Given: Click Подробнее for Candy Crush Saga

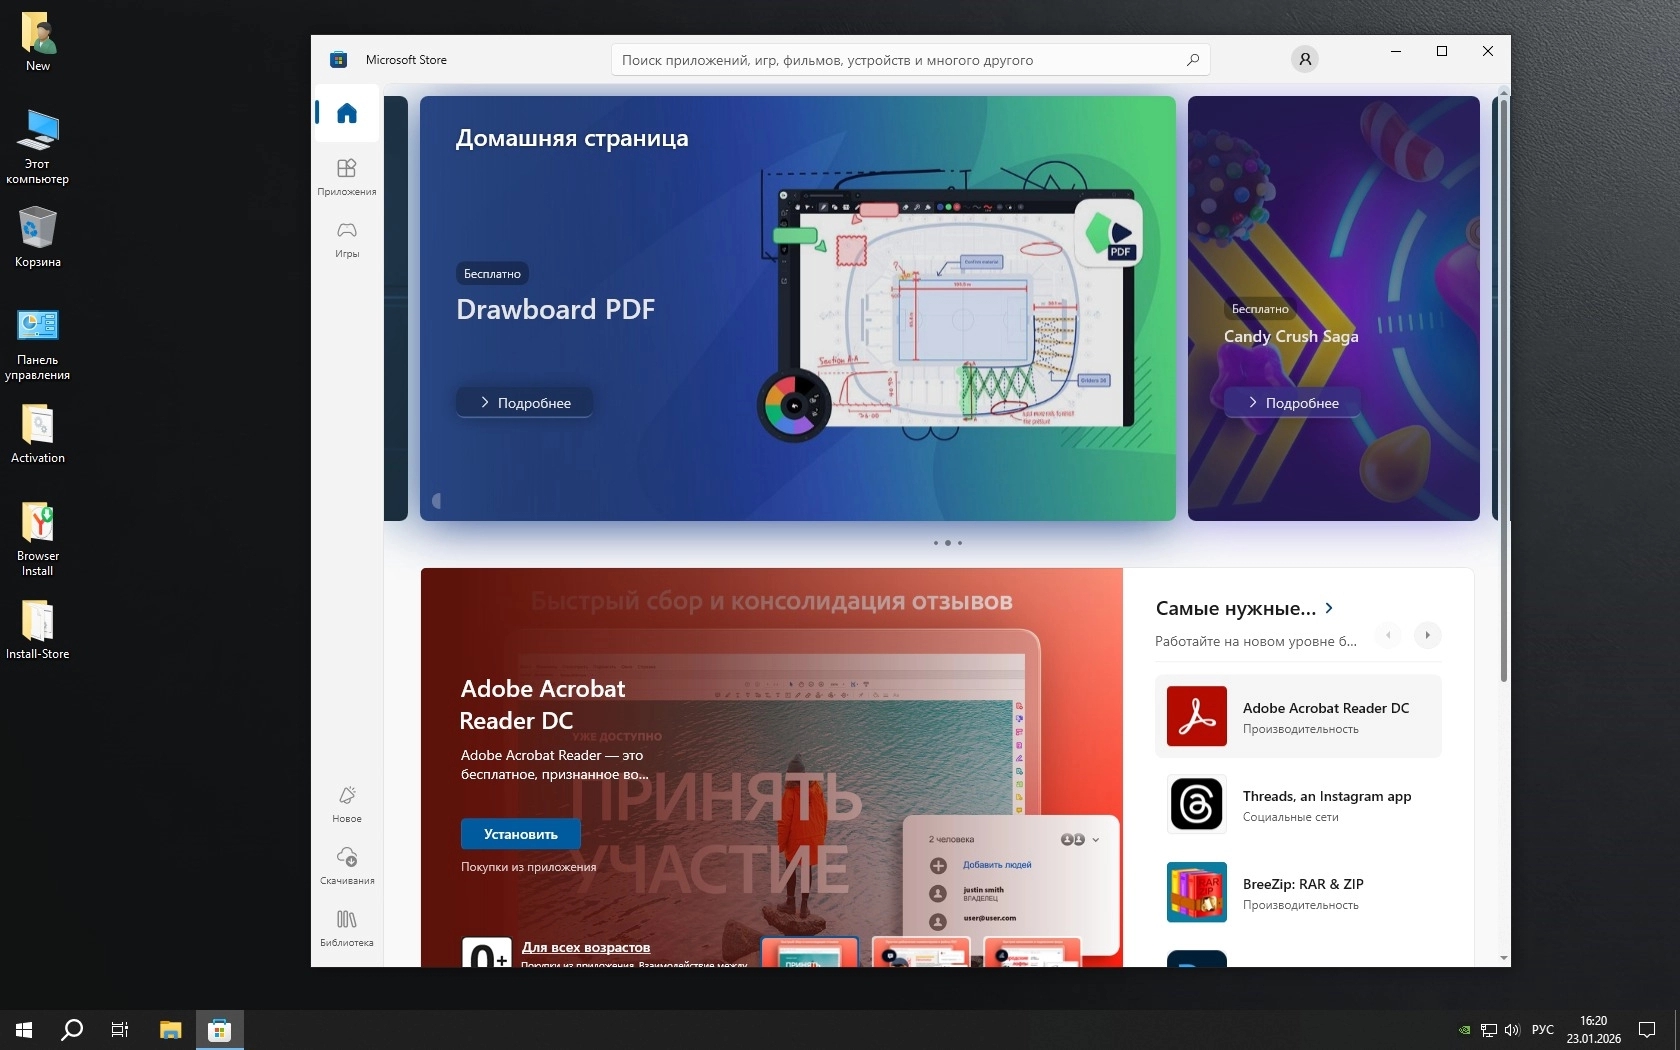Looking at the screenshot, I should point(1292,403).
